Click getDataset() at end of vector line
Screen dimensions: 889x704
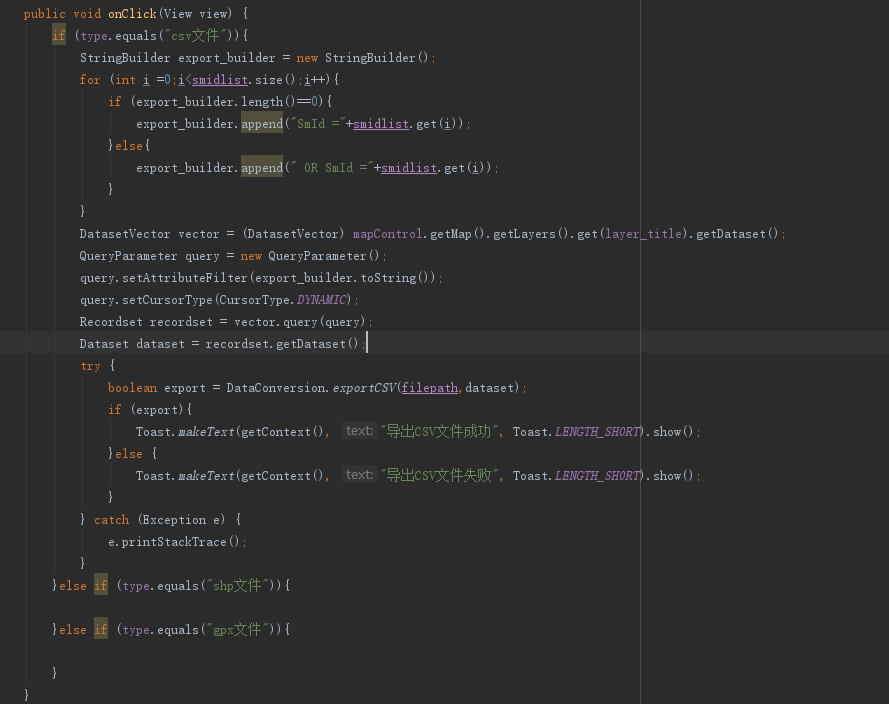(737, 234)
